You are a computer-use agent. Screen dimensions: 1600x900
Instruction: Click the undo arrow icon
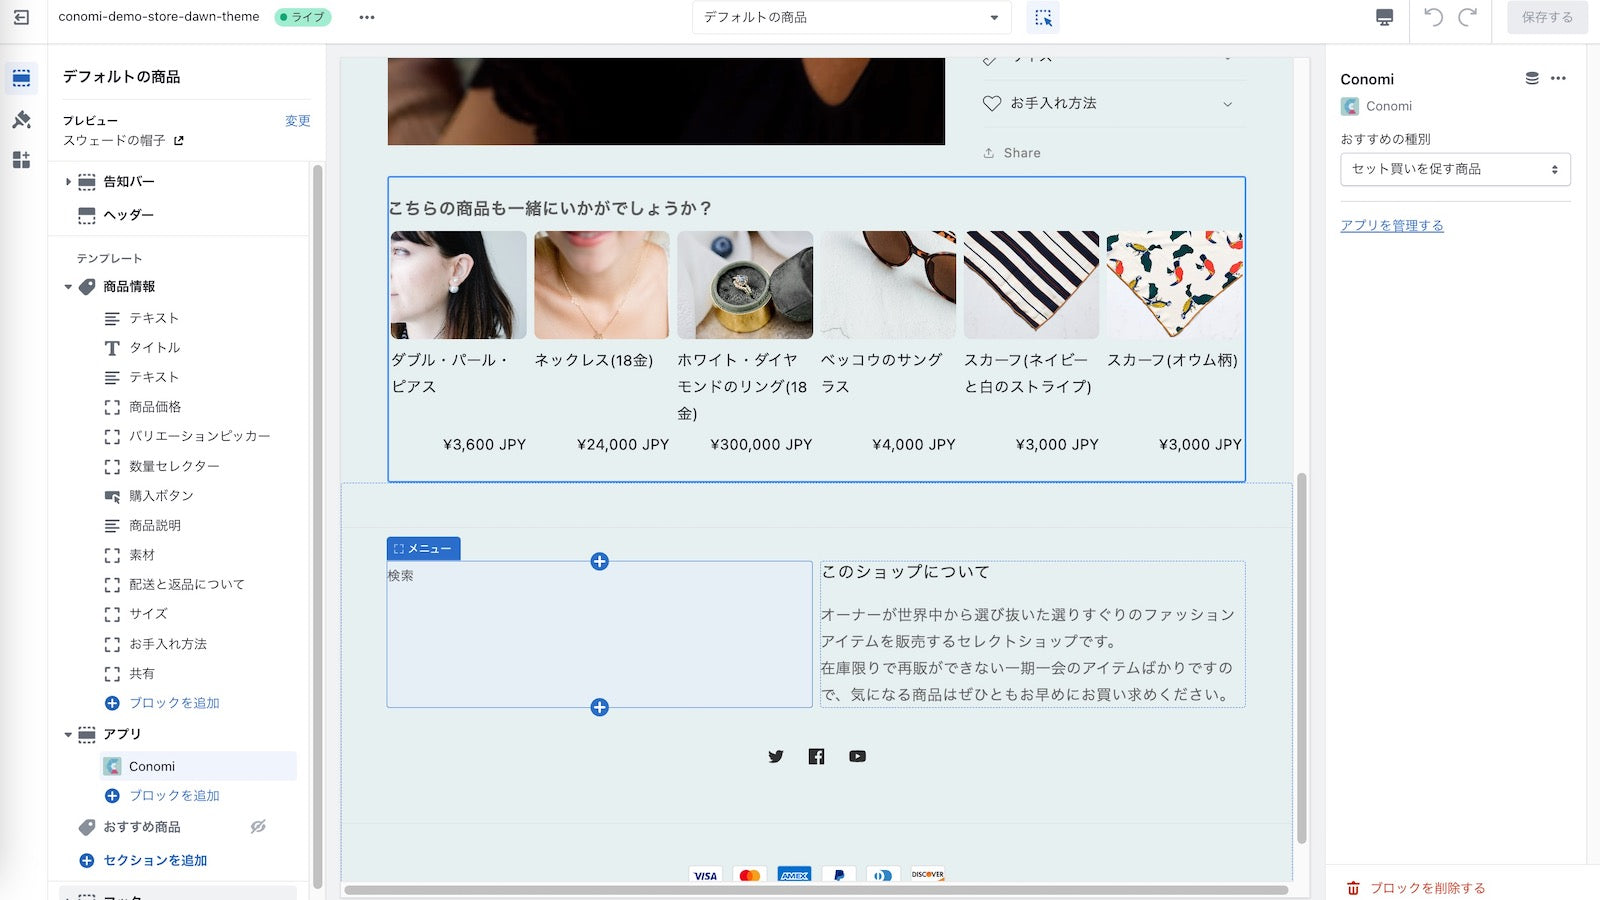click(1433, 17)
